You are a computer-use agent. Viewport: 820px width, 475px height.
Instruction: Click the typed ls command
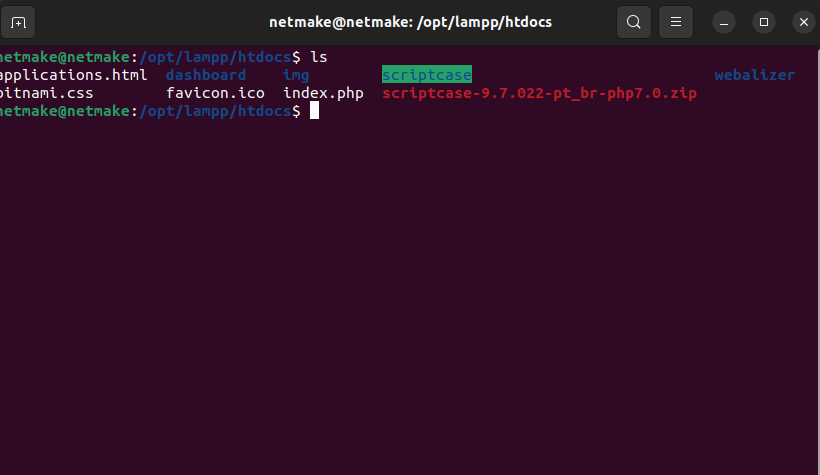pyautogui.click(x=318, y=57)
